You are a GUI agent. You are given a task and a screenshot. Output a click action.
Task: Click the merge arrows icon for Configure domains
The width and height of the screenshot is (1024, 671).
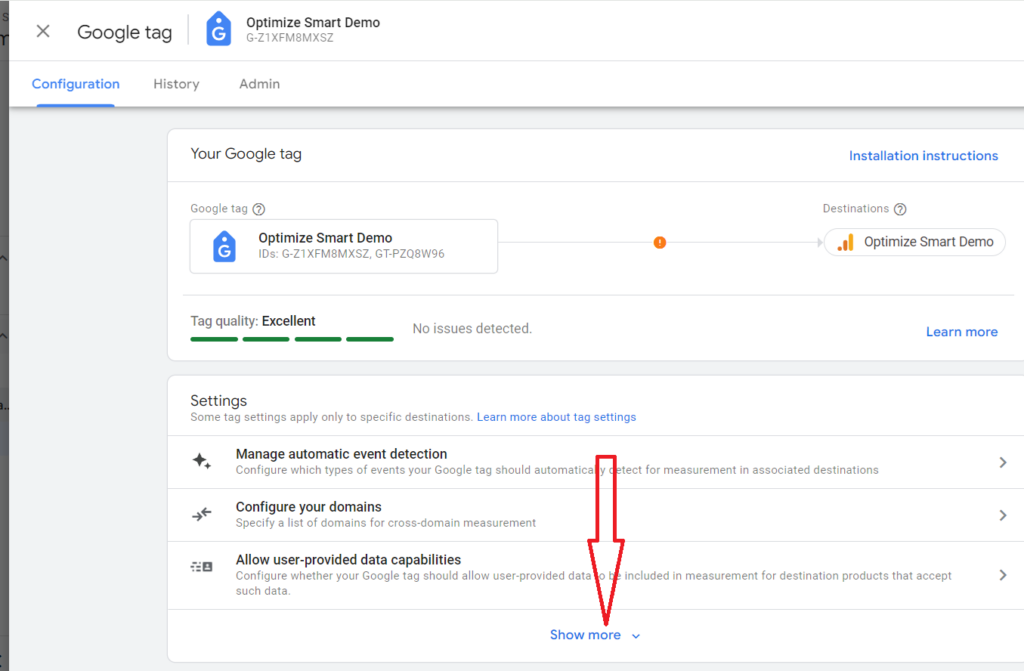(202, 514)
